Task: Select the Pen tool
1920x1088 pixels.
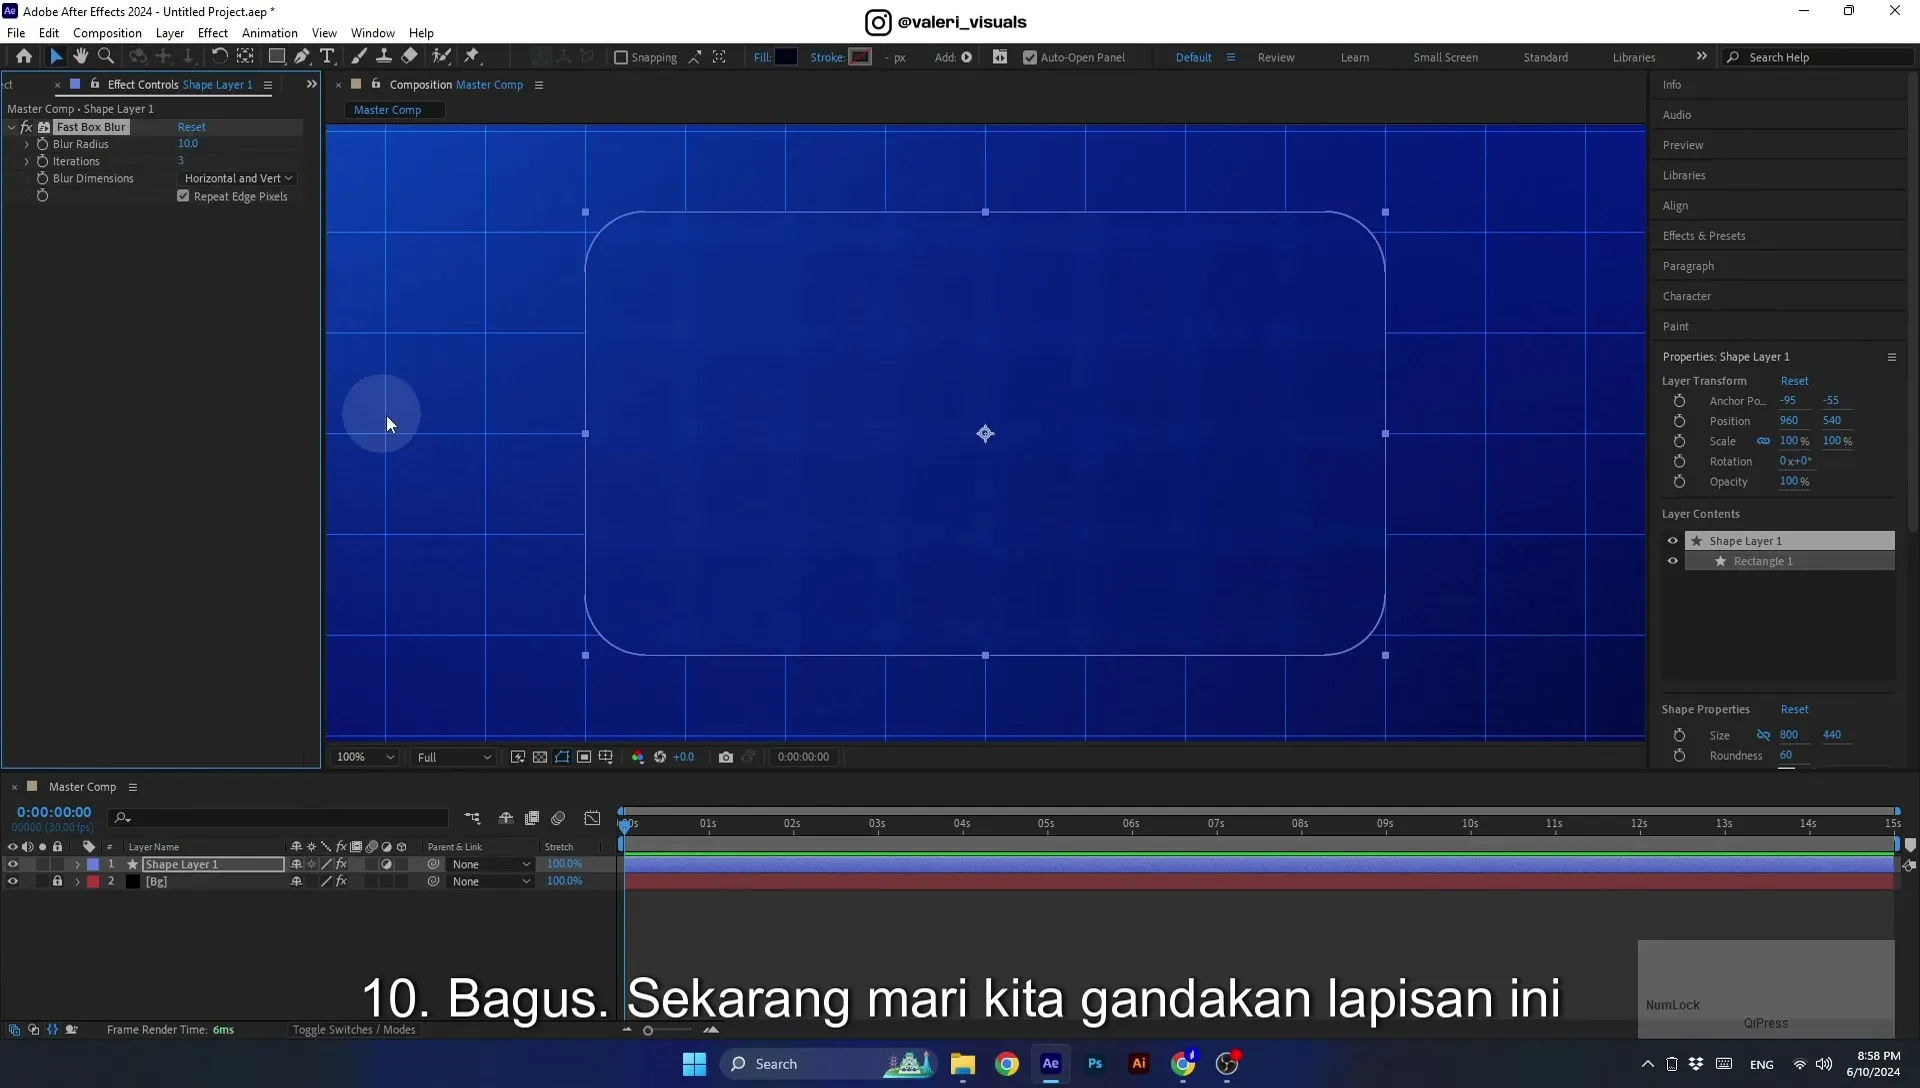Action: (x=302, y=57)
